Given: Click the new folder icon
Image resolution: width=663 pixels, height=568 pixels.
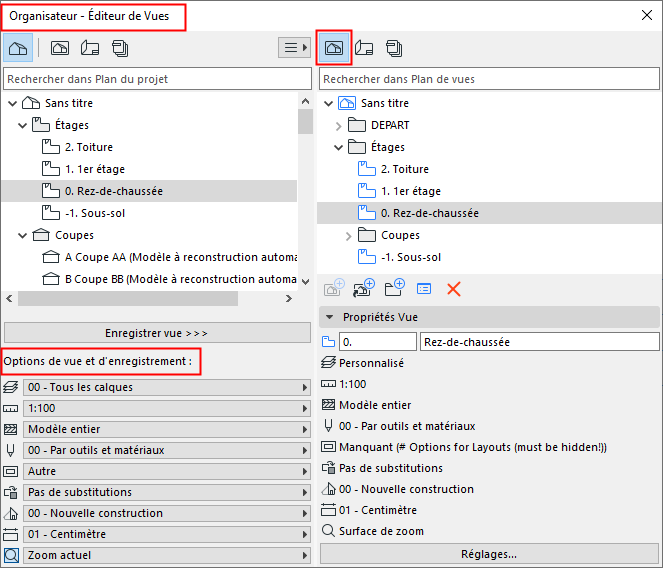Looking at the screenshot, I should click(x=395, y=288).
